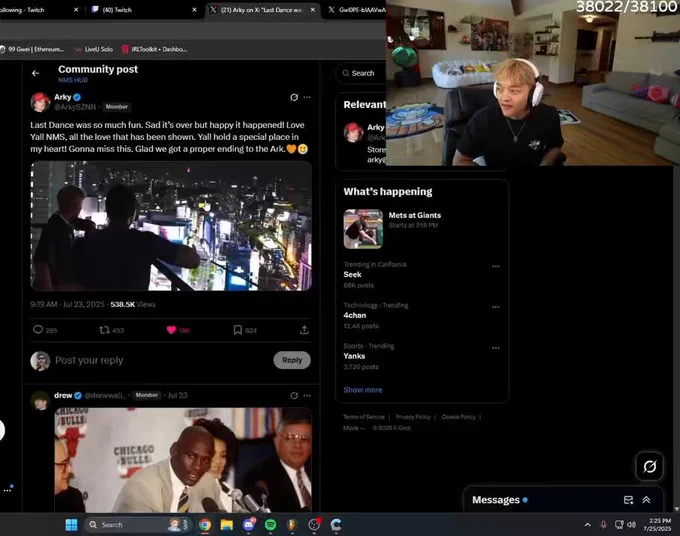Screen dimensions: 680x536
Task: Open the NMS HUB community link
Action: pyautogui.click(x=73, y=80)
